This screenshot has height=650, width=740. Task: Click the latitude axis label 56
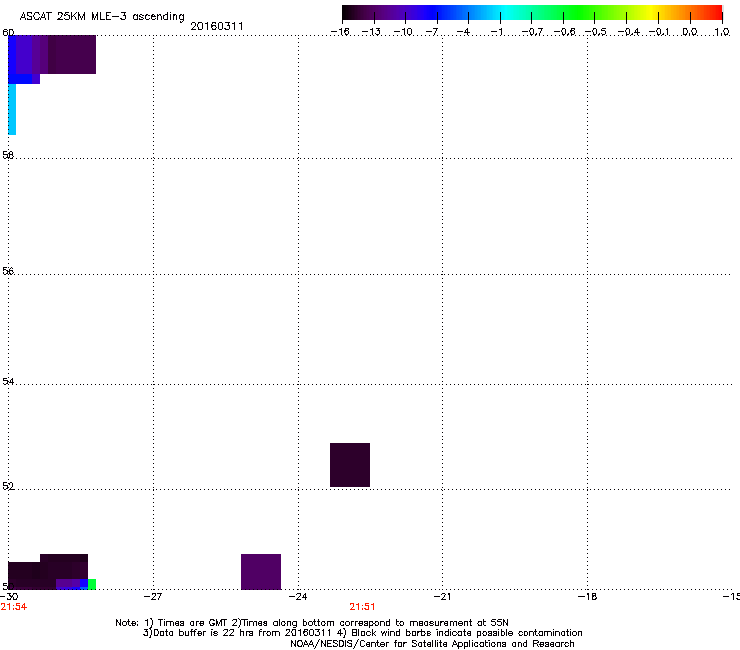point(8,271)
